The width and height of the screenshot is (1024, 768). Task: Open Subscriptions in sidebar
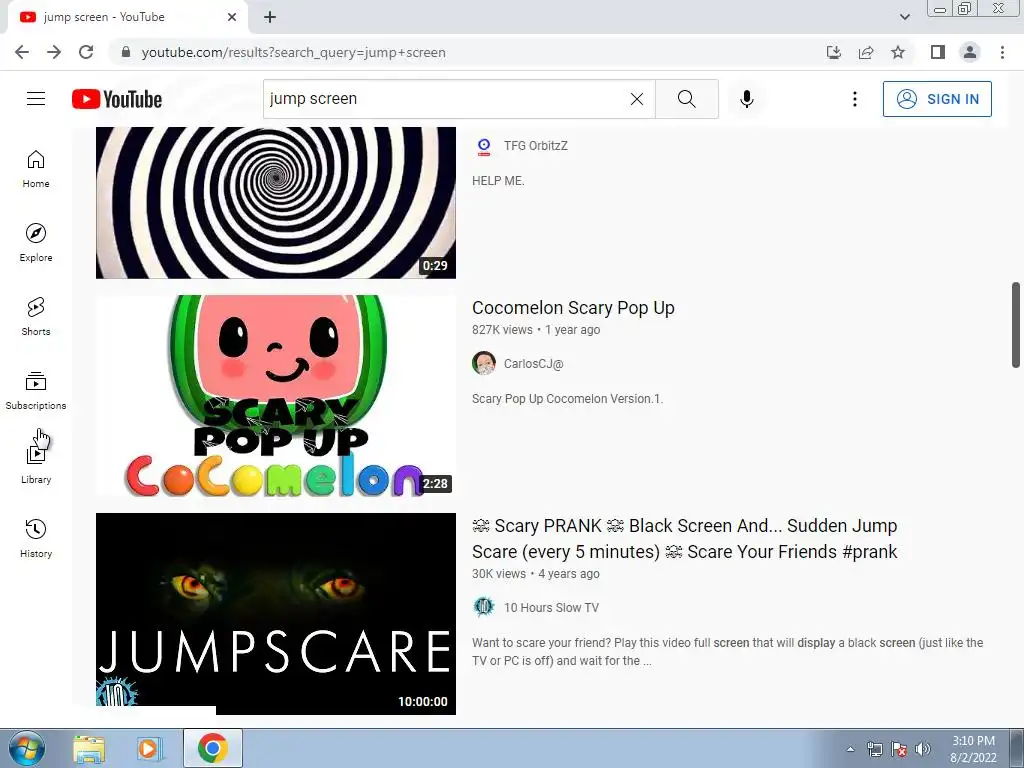[x=36, y=391]
